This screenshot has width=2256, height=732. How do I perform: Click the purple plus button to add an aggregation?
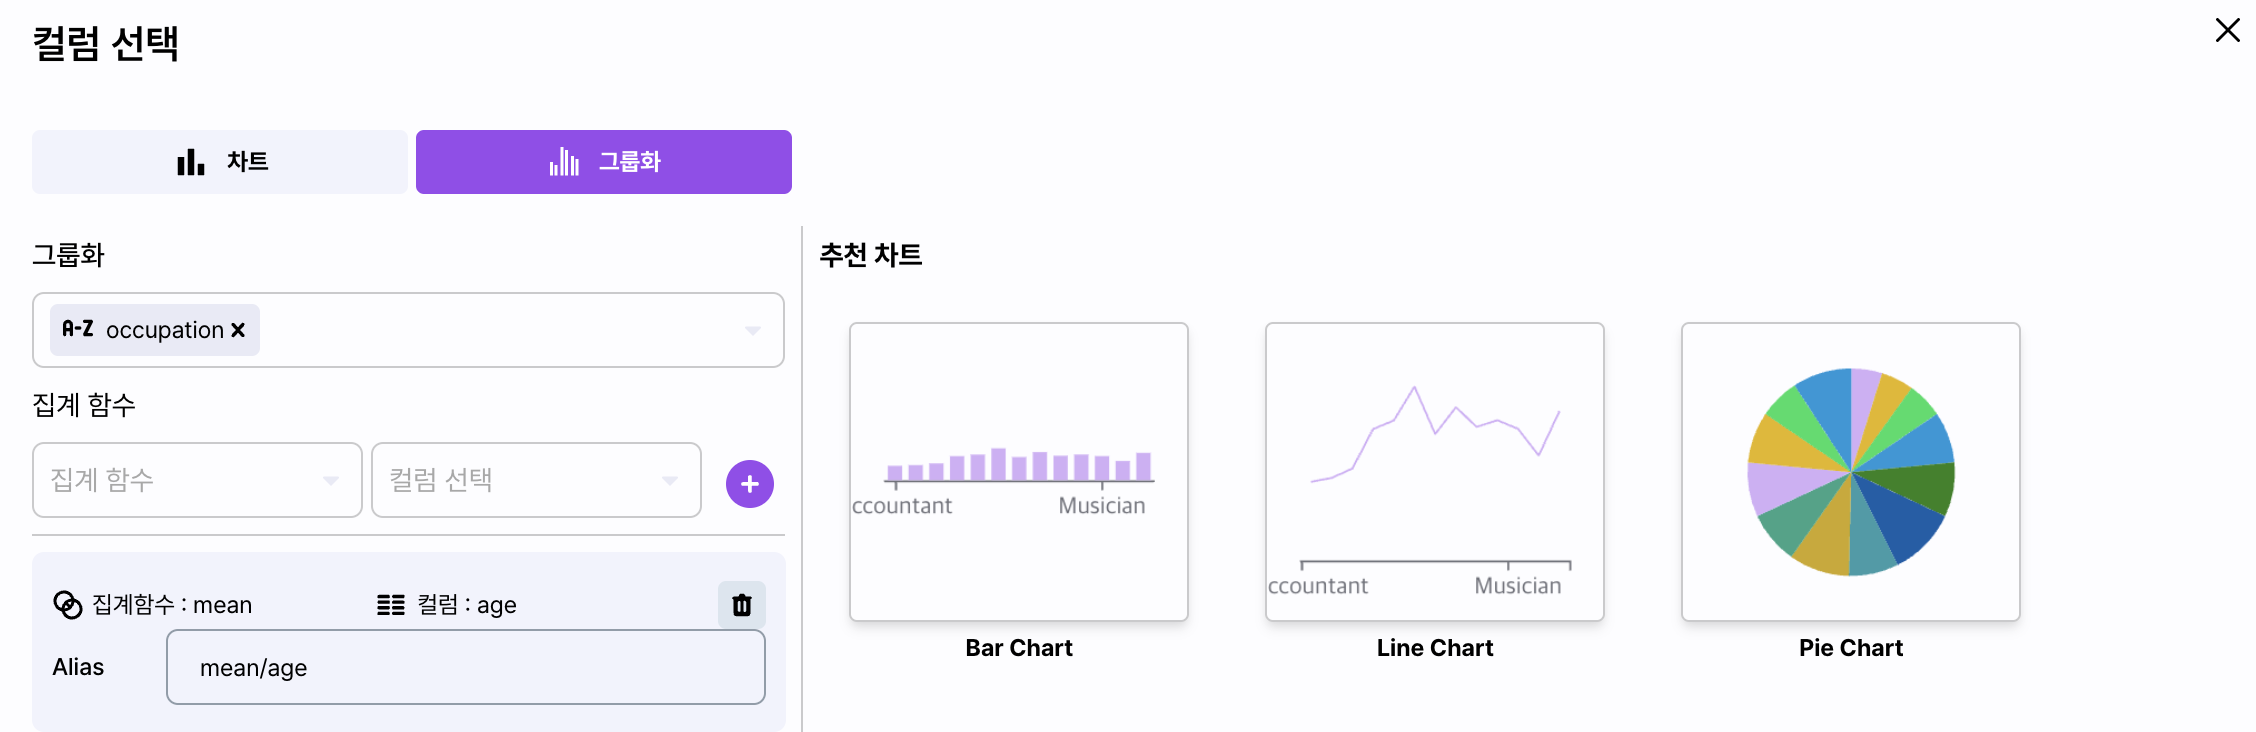[750, 484]
